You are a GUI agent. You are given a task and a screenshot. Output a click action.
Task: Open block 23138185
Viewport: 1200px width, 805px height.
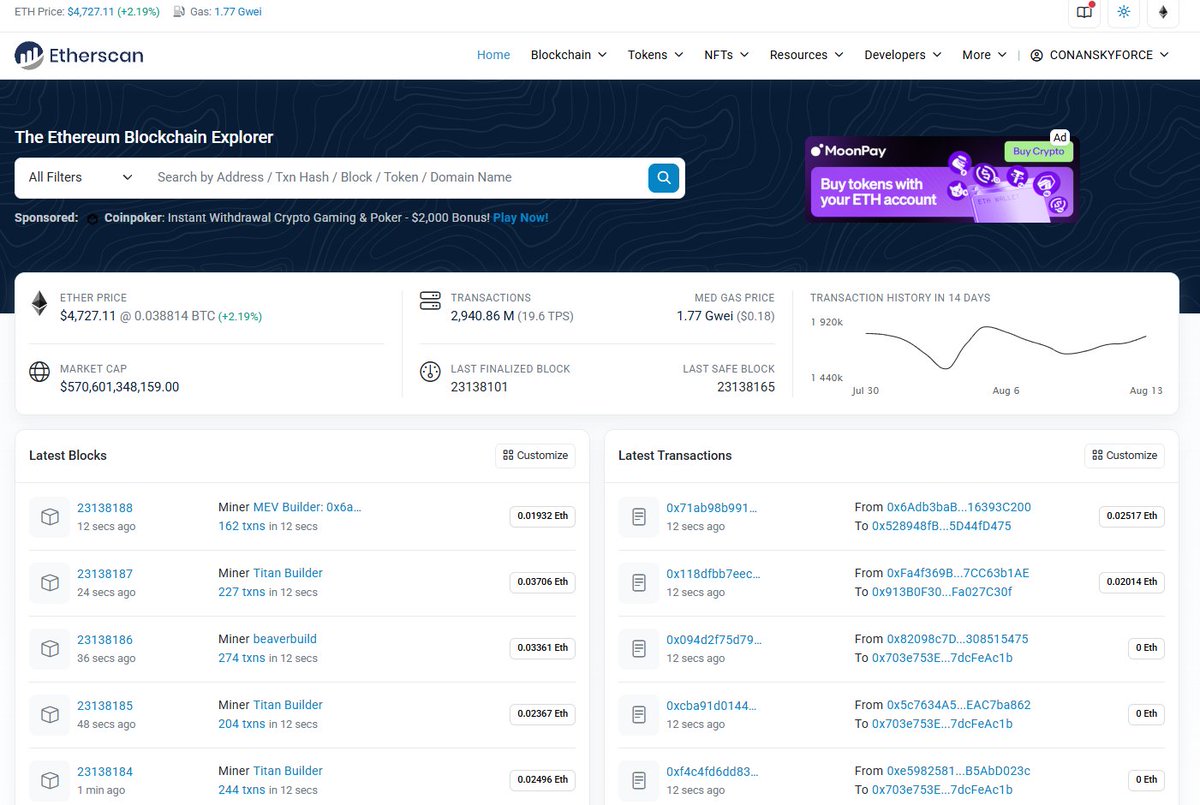tap(105, 706)
